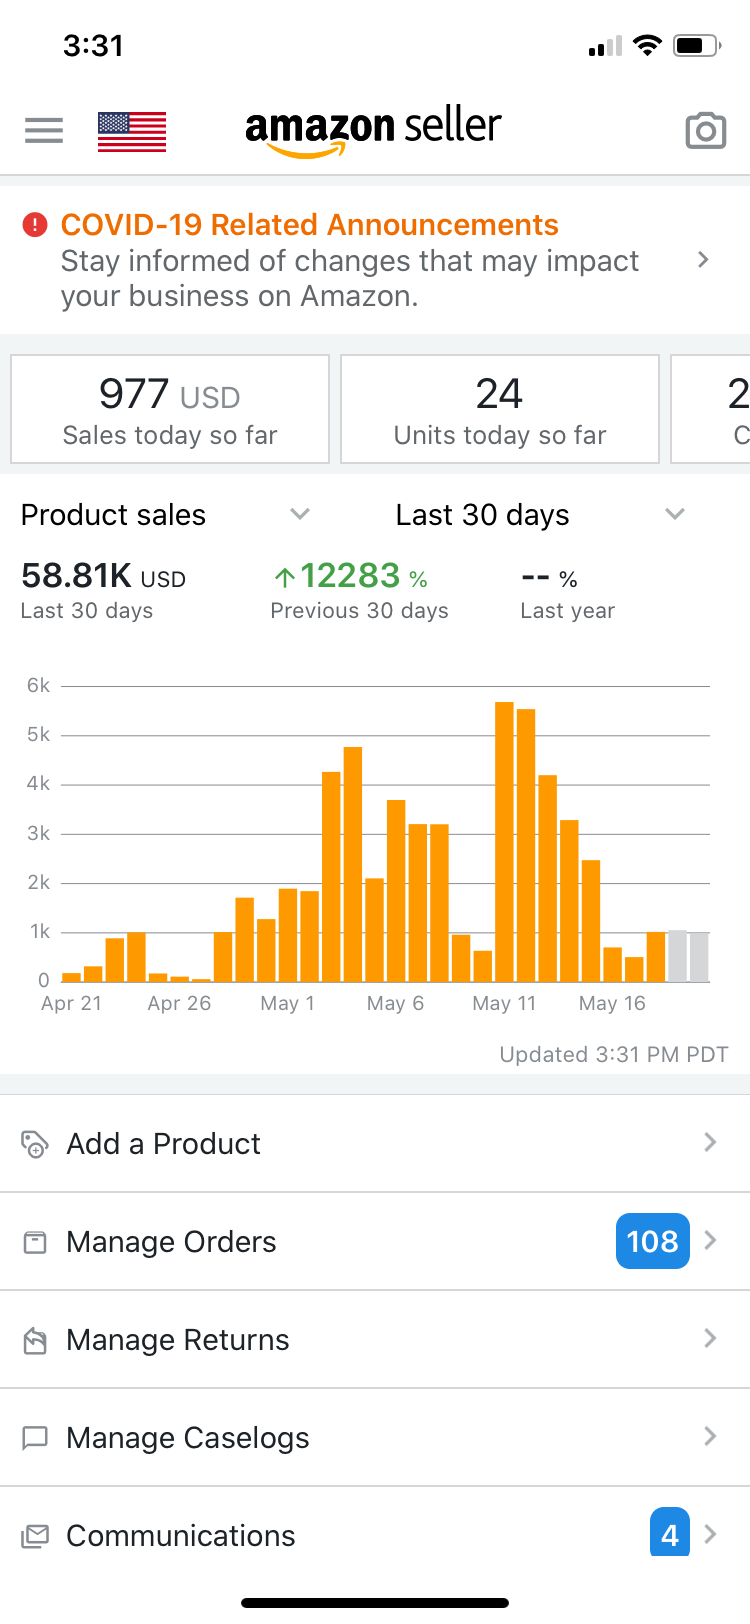Screen dimensions: 750x1624
Task: Tap the Units today so far card
Action: 500,409
